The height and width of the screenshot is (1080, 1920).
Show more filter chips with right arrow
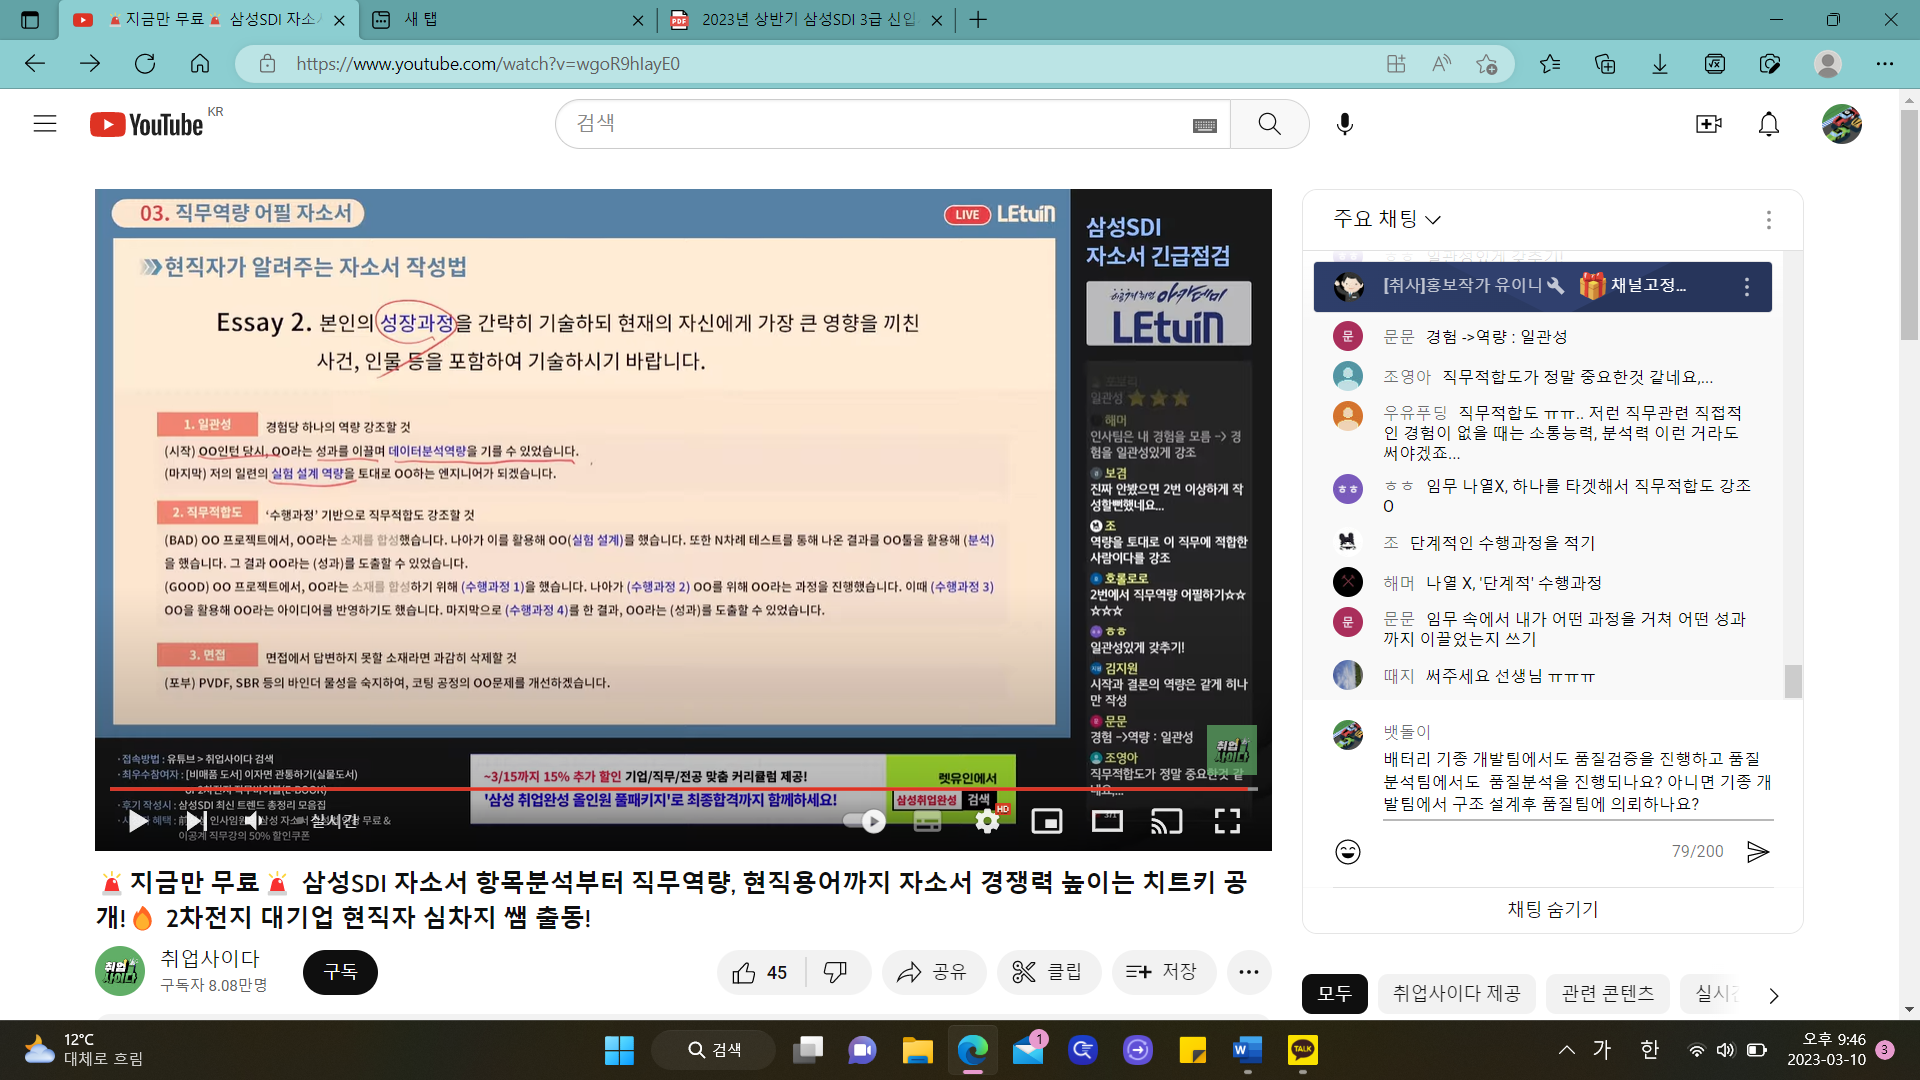[1773, 996]
